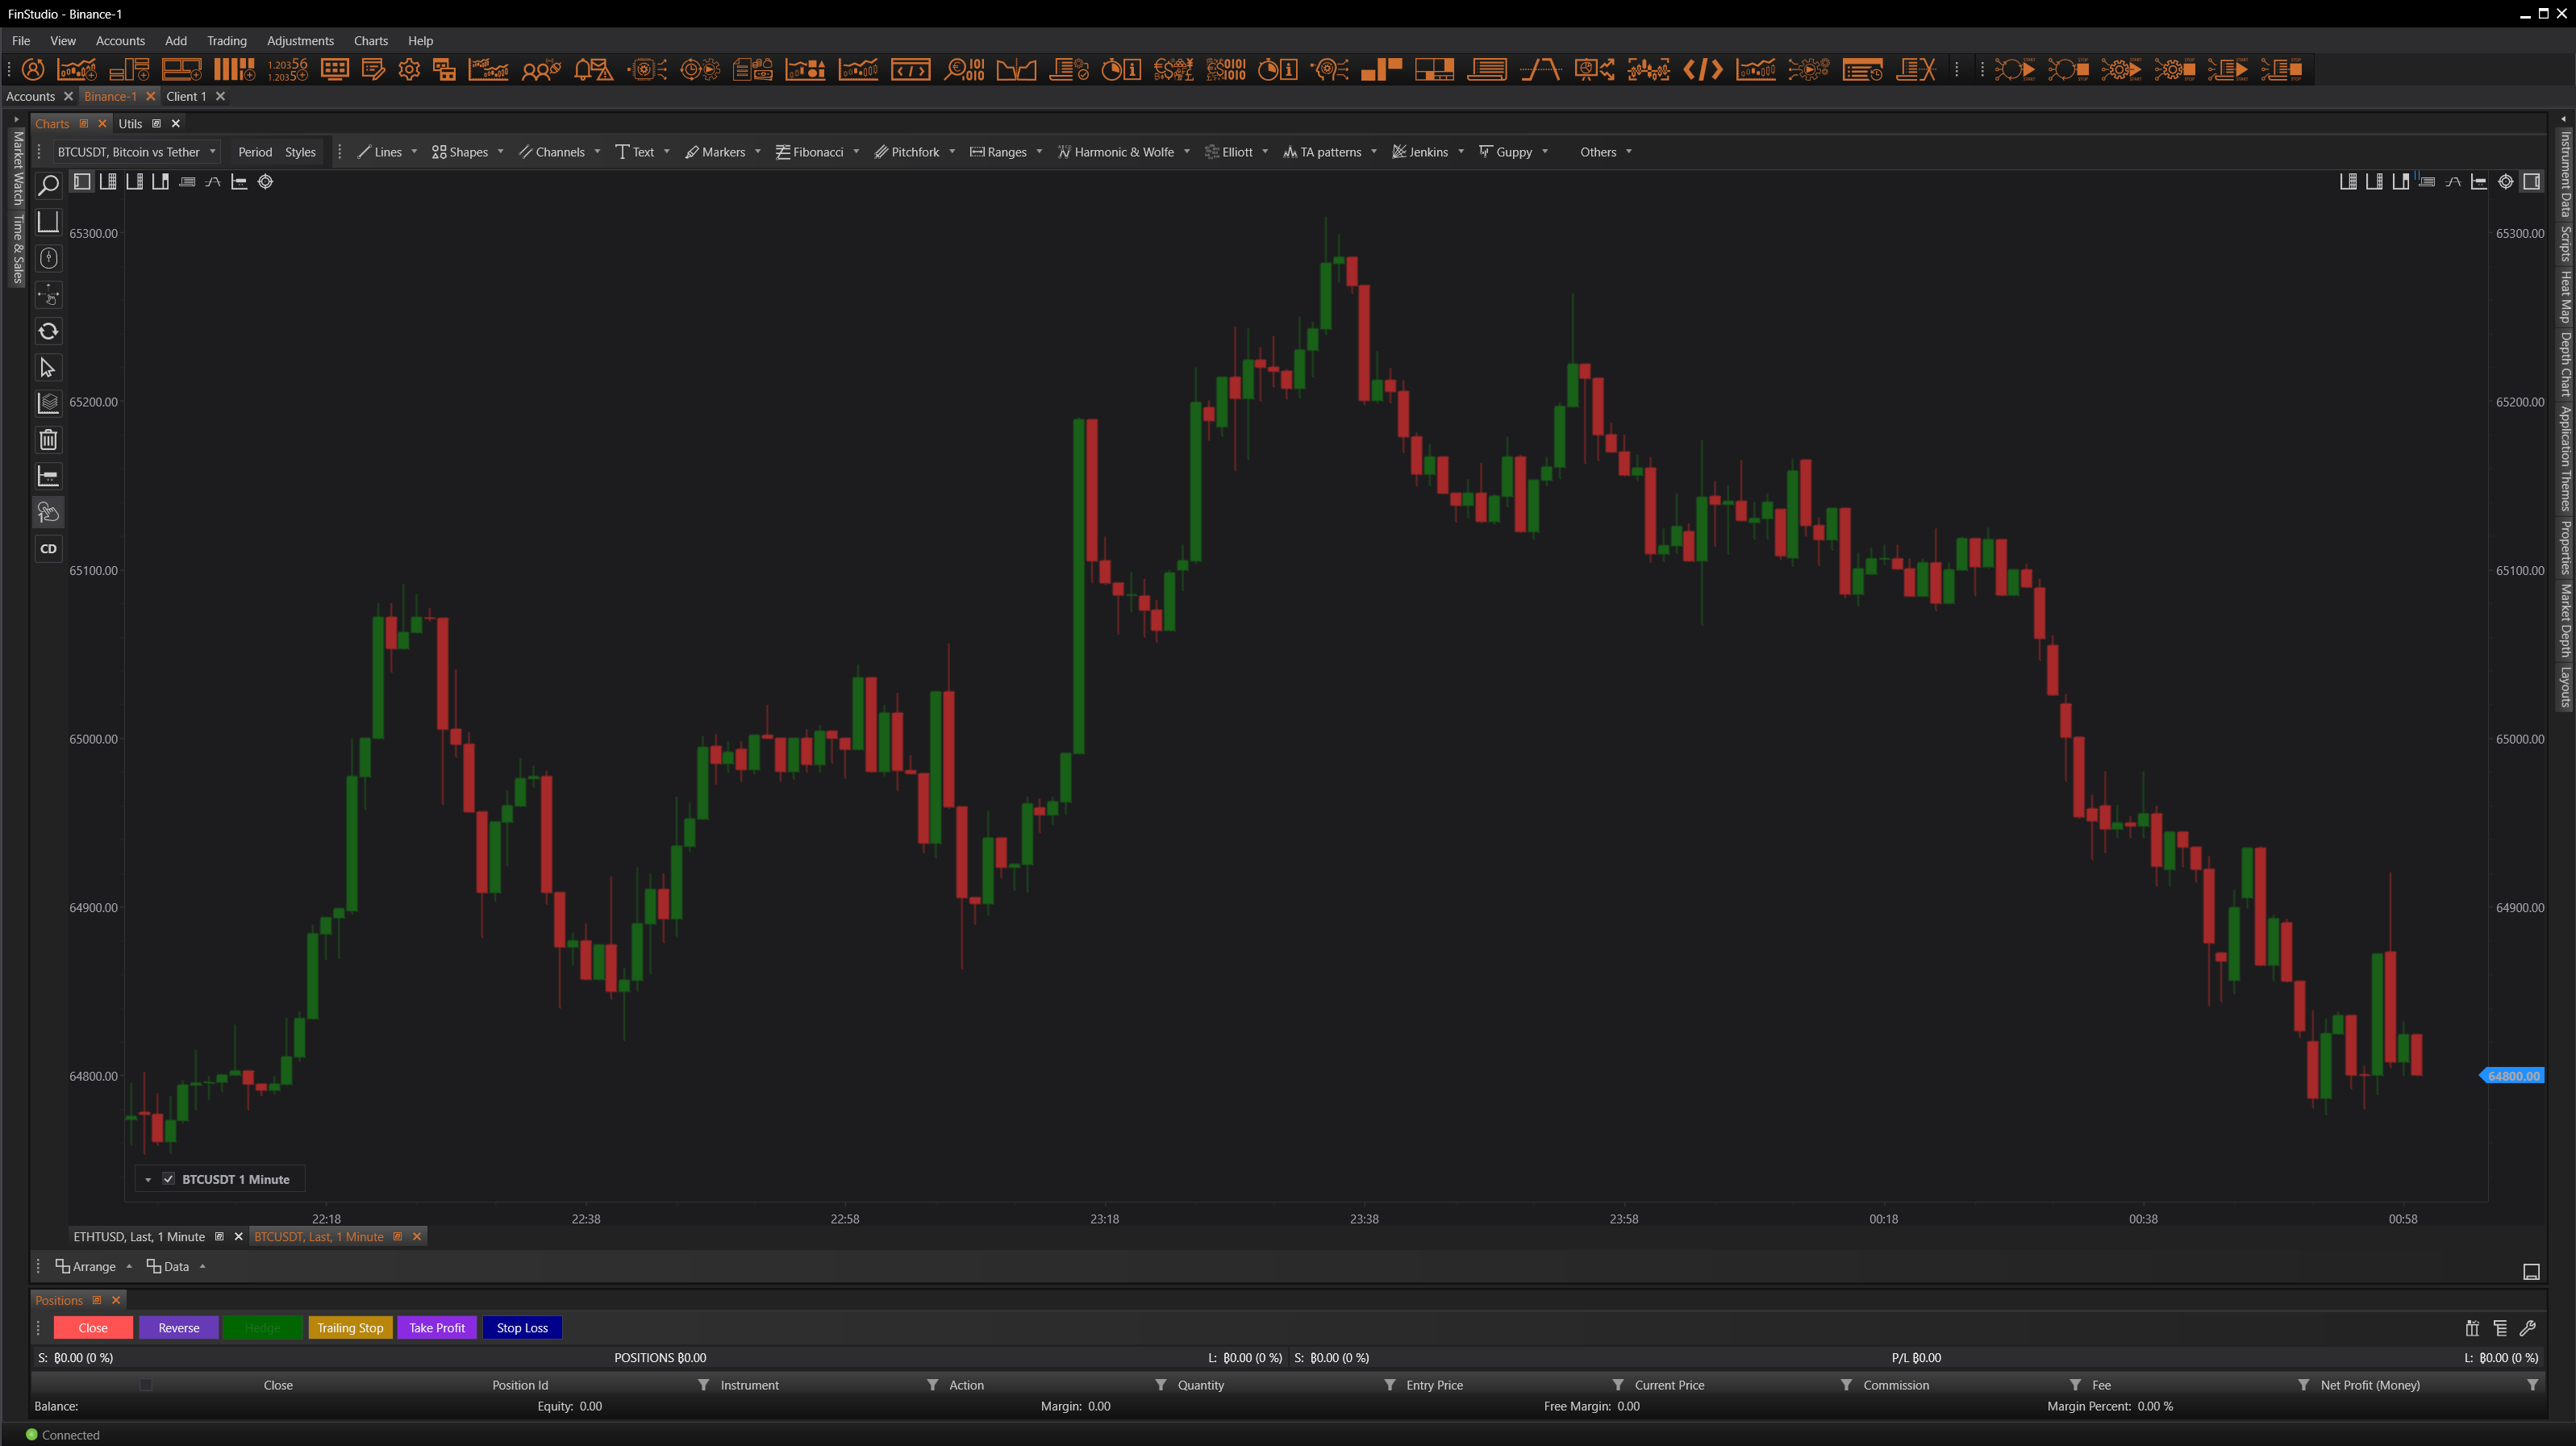Screen dimensions: 2576x1446
Task: Click the trash can delete icon
Action: pos(48,440)
